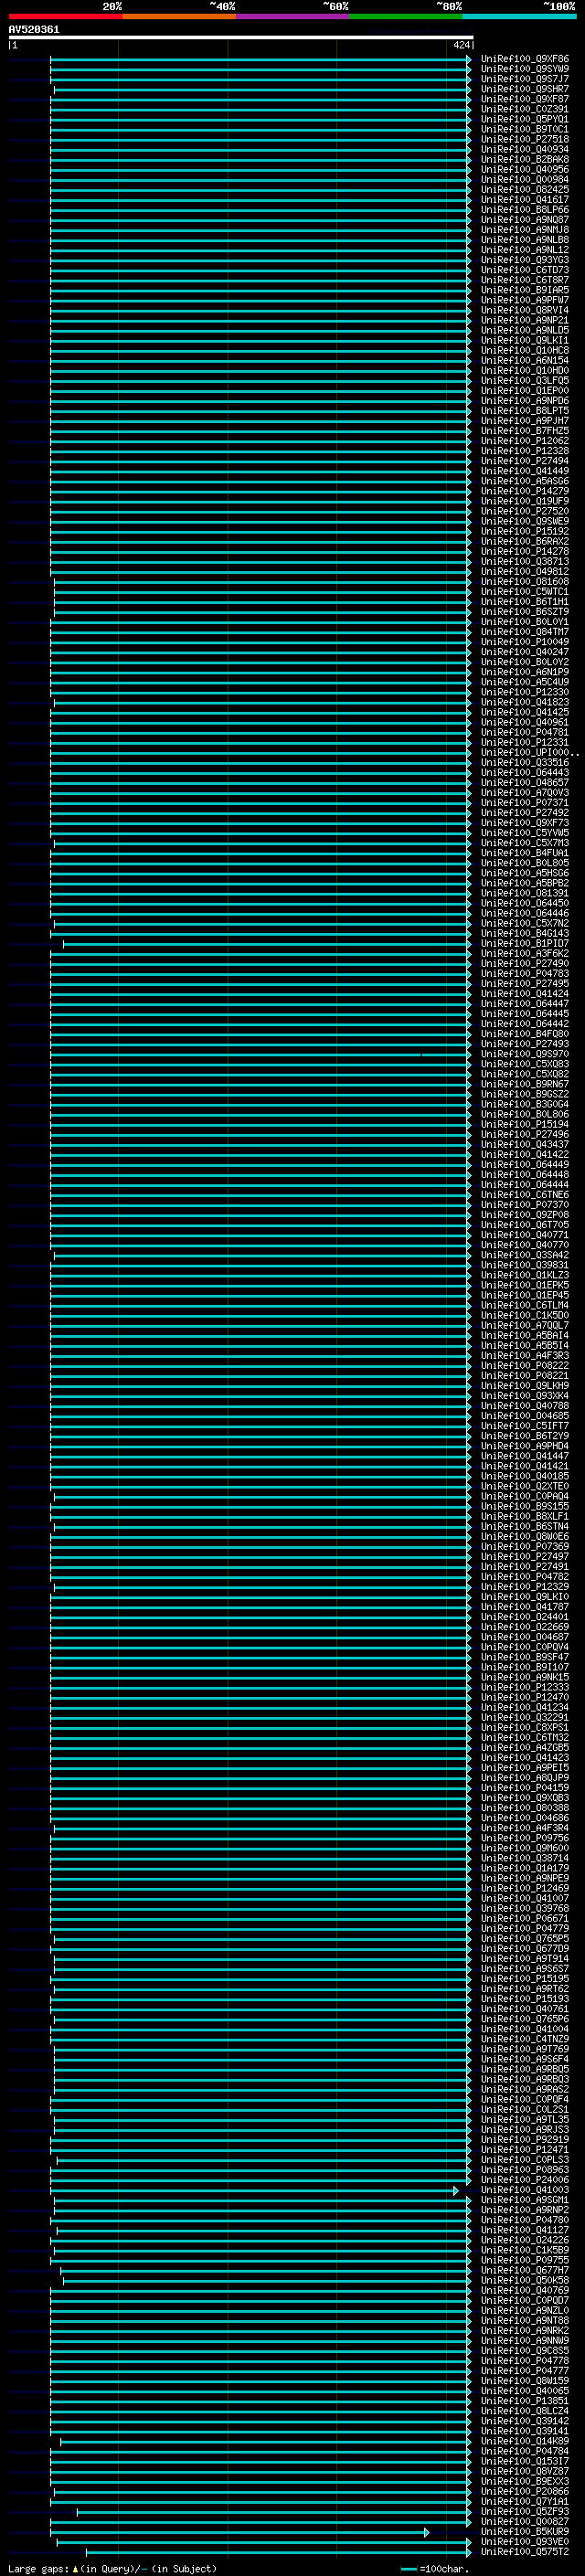Image resolution: width=585 pixels, height=2576 pixels.
Task: Click the green ~80% identity color segment
Action: coord(406,16)
